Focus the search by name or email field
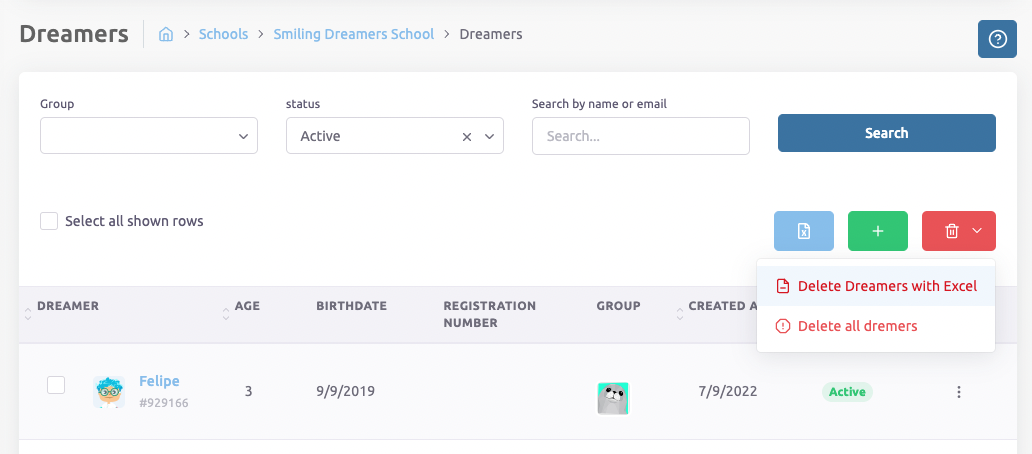 click(x=640, y=136)
